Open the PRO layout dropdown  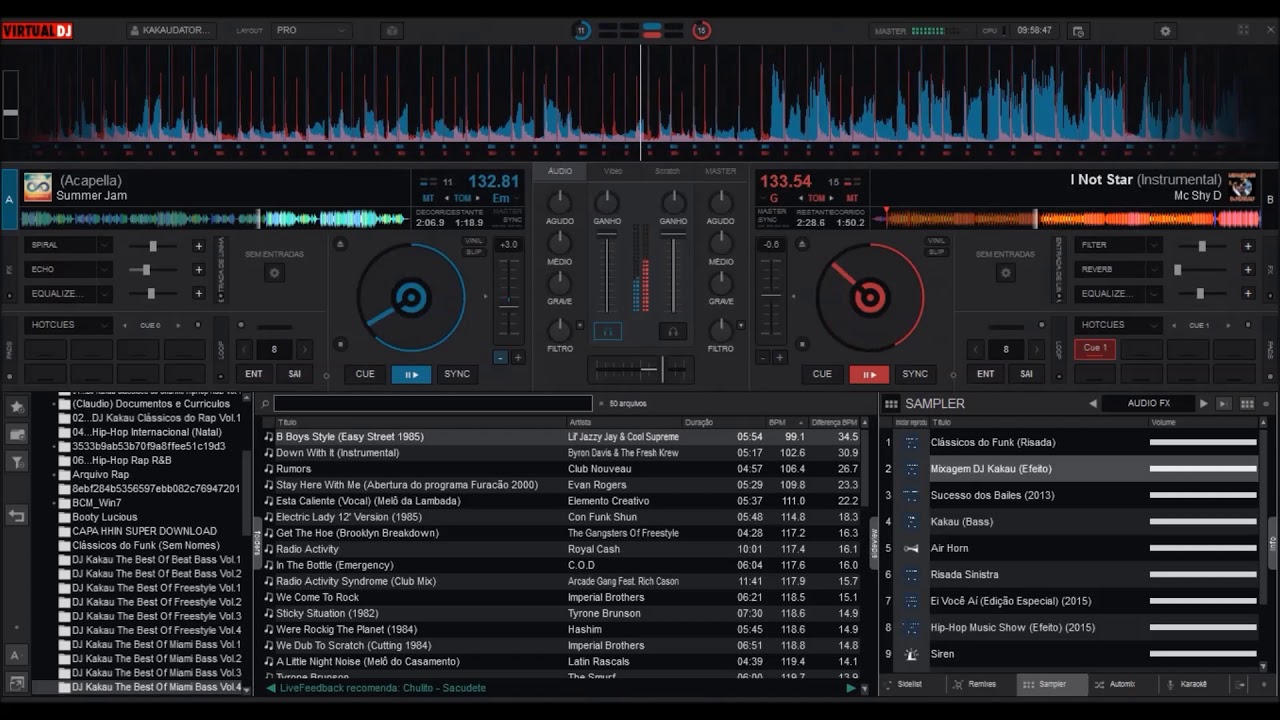coord(311,31)
